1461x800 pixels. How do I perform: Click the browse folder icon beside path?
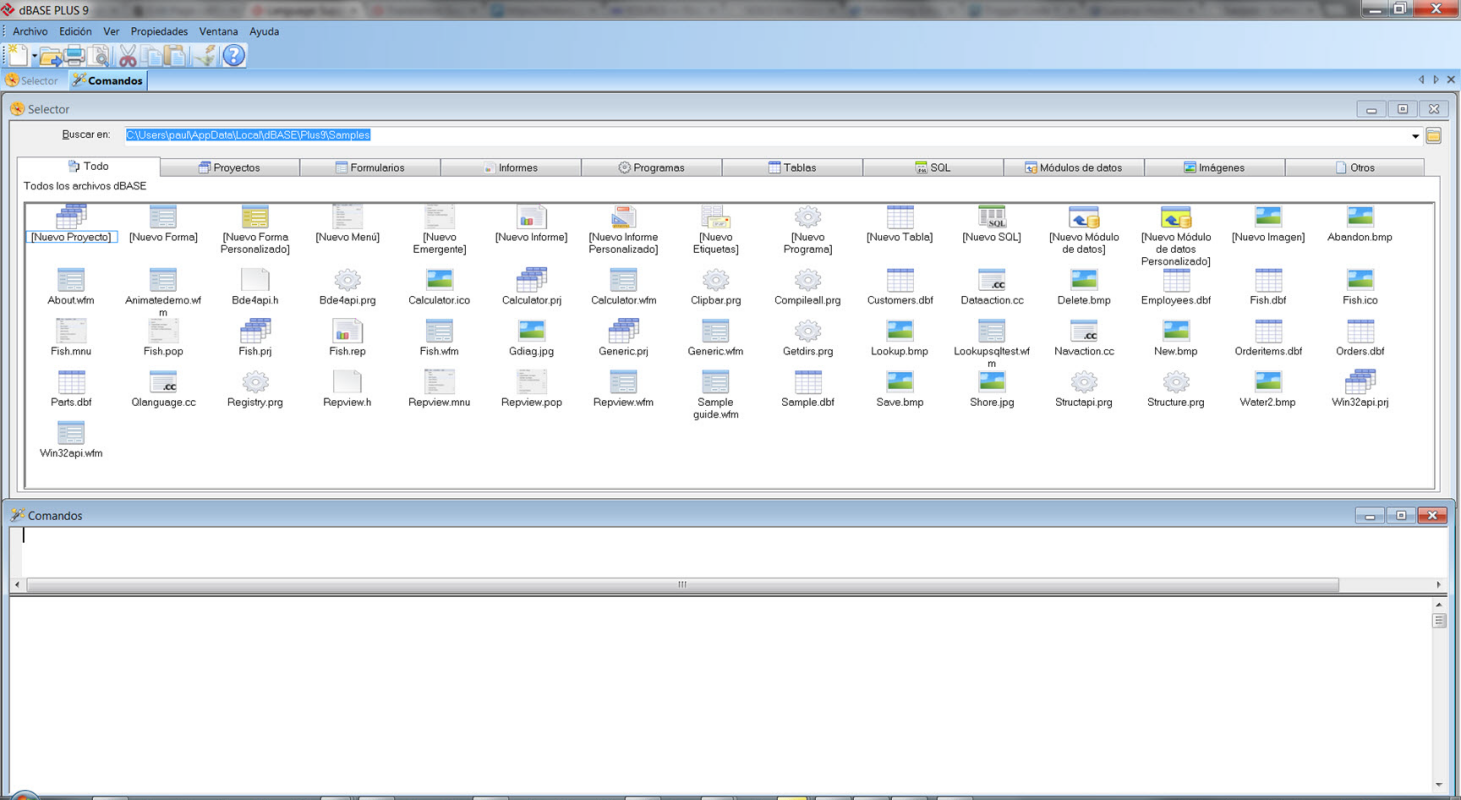point(1433,136)
